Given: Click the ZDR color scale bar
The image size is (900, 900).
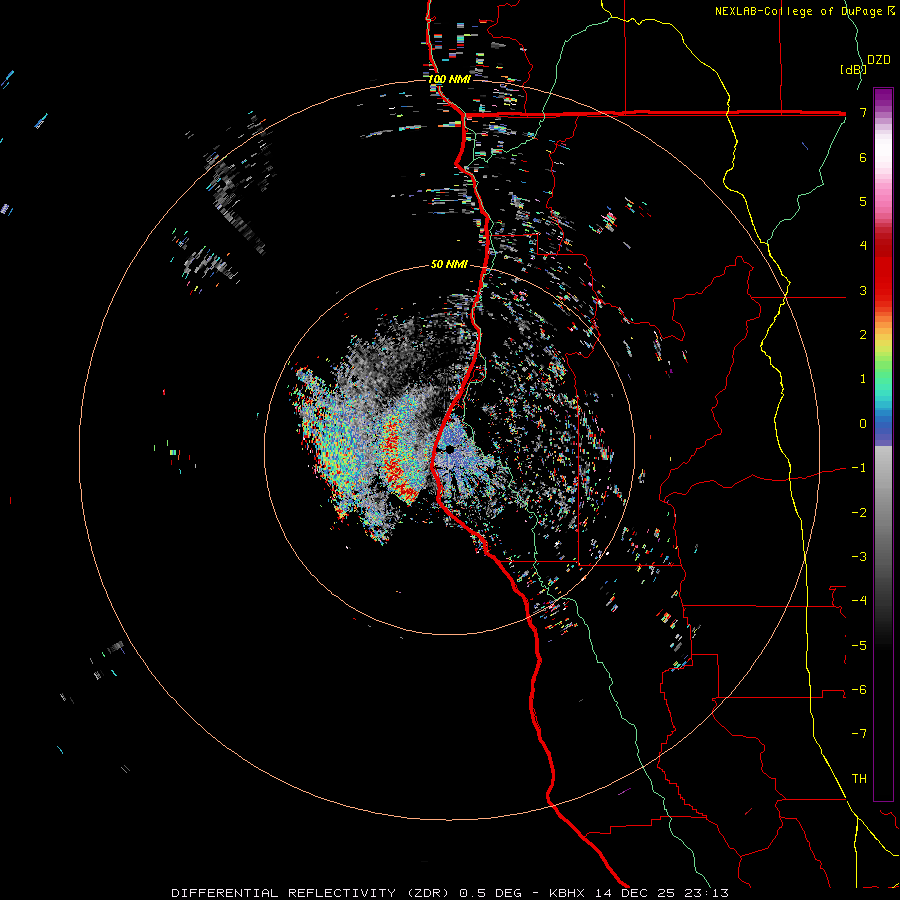Looking at the screenshot, I should [x=883, y=444].
